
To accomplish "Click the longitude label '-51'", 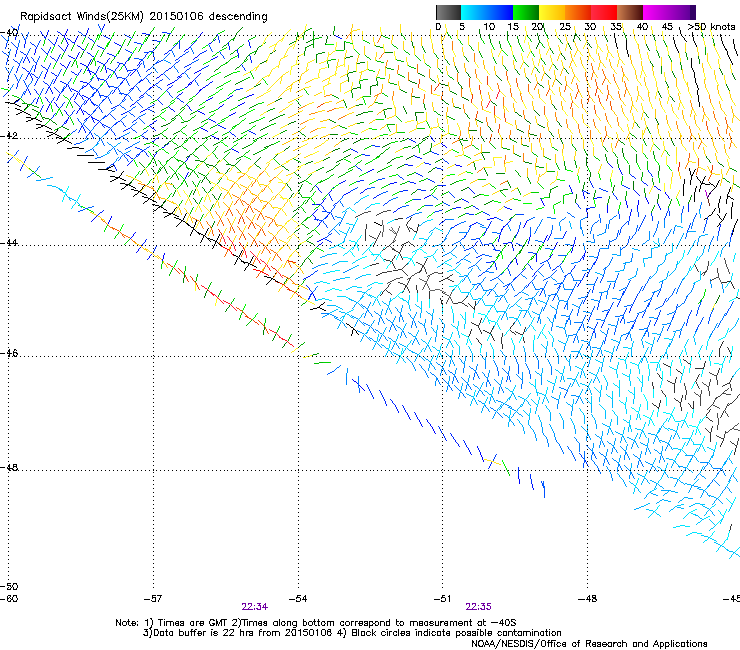I will point(442,599).
